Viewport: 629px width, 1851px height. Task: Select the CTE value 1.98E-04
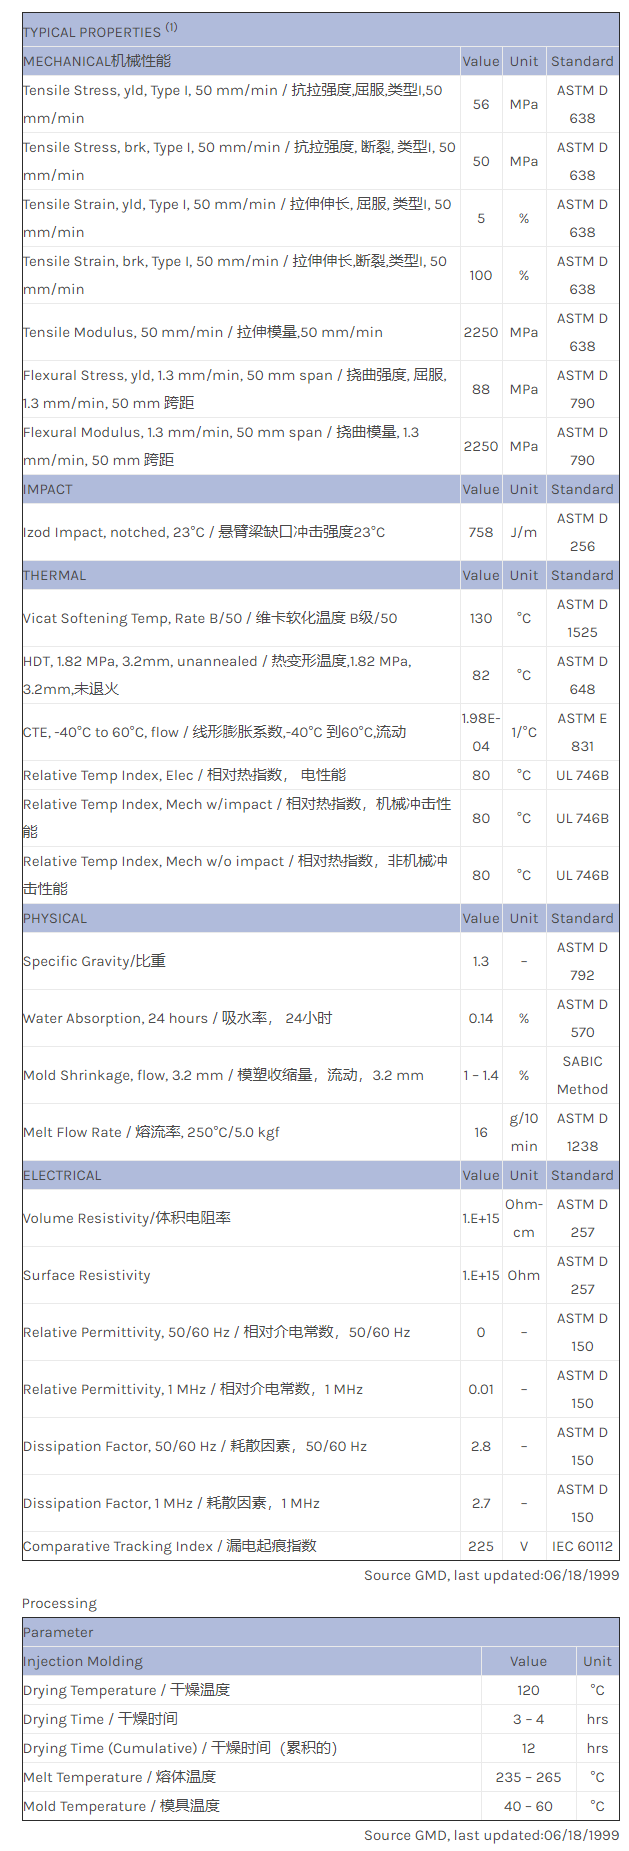pos(481,732)
